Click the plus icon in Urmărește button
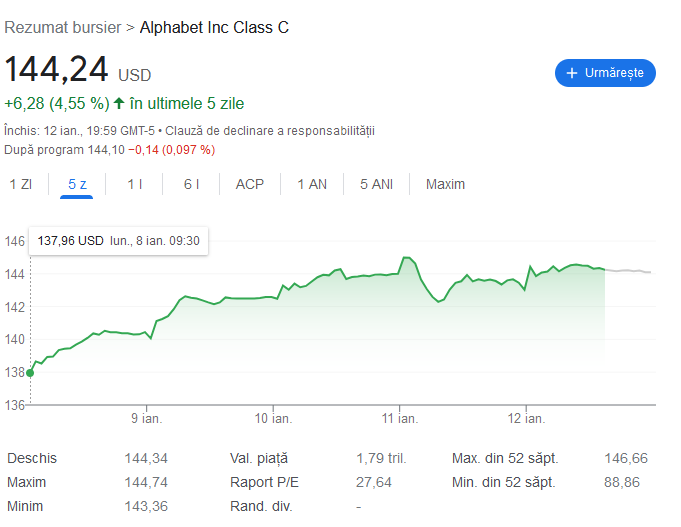Image resolution: width=681 pixels, height=527 pixels. pyautogui.click(x=572, y=73)
